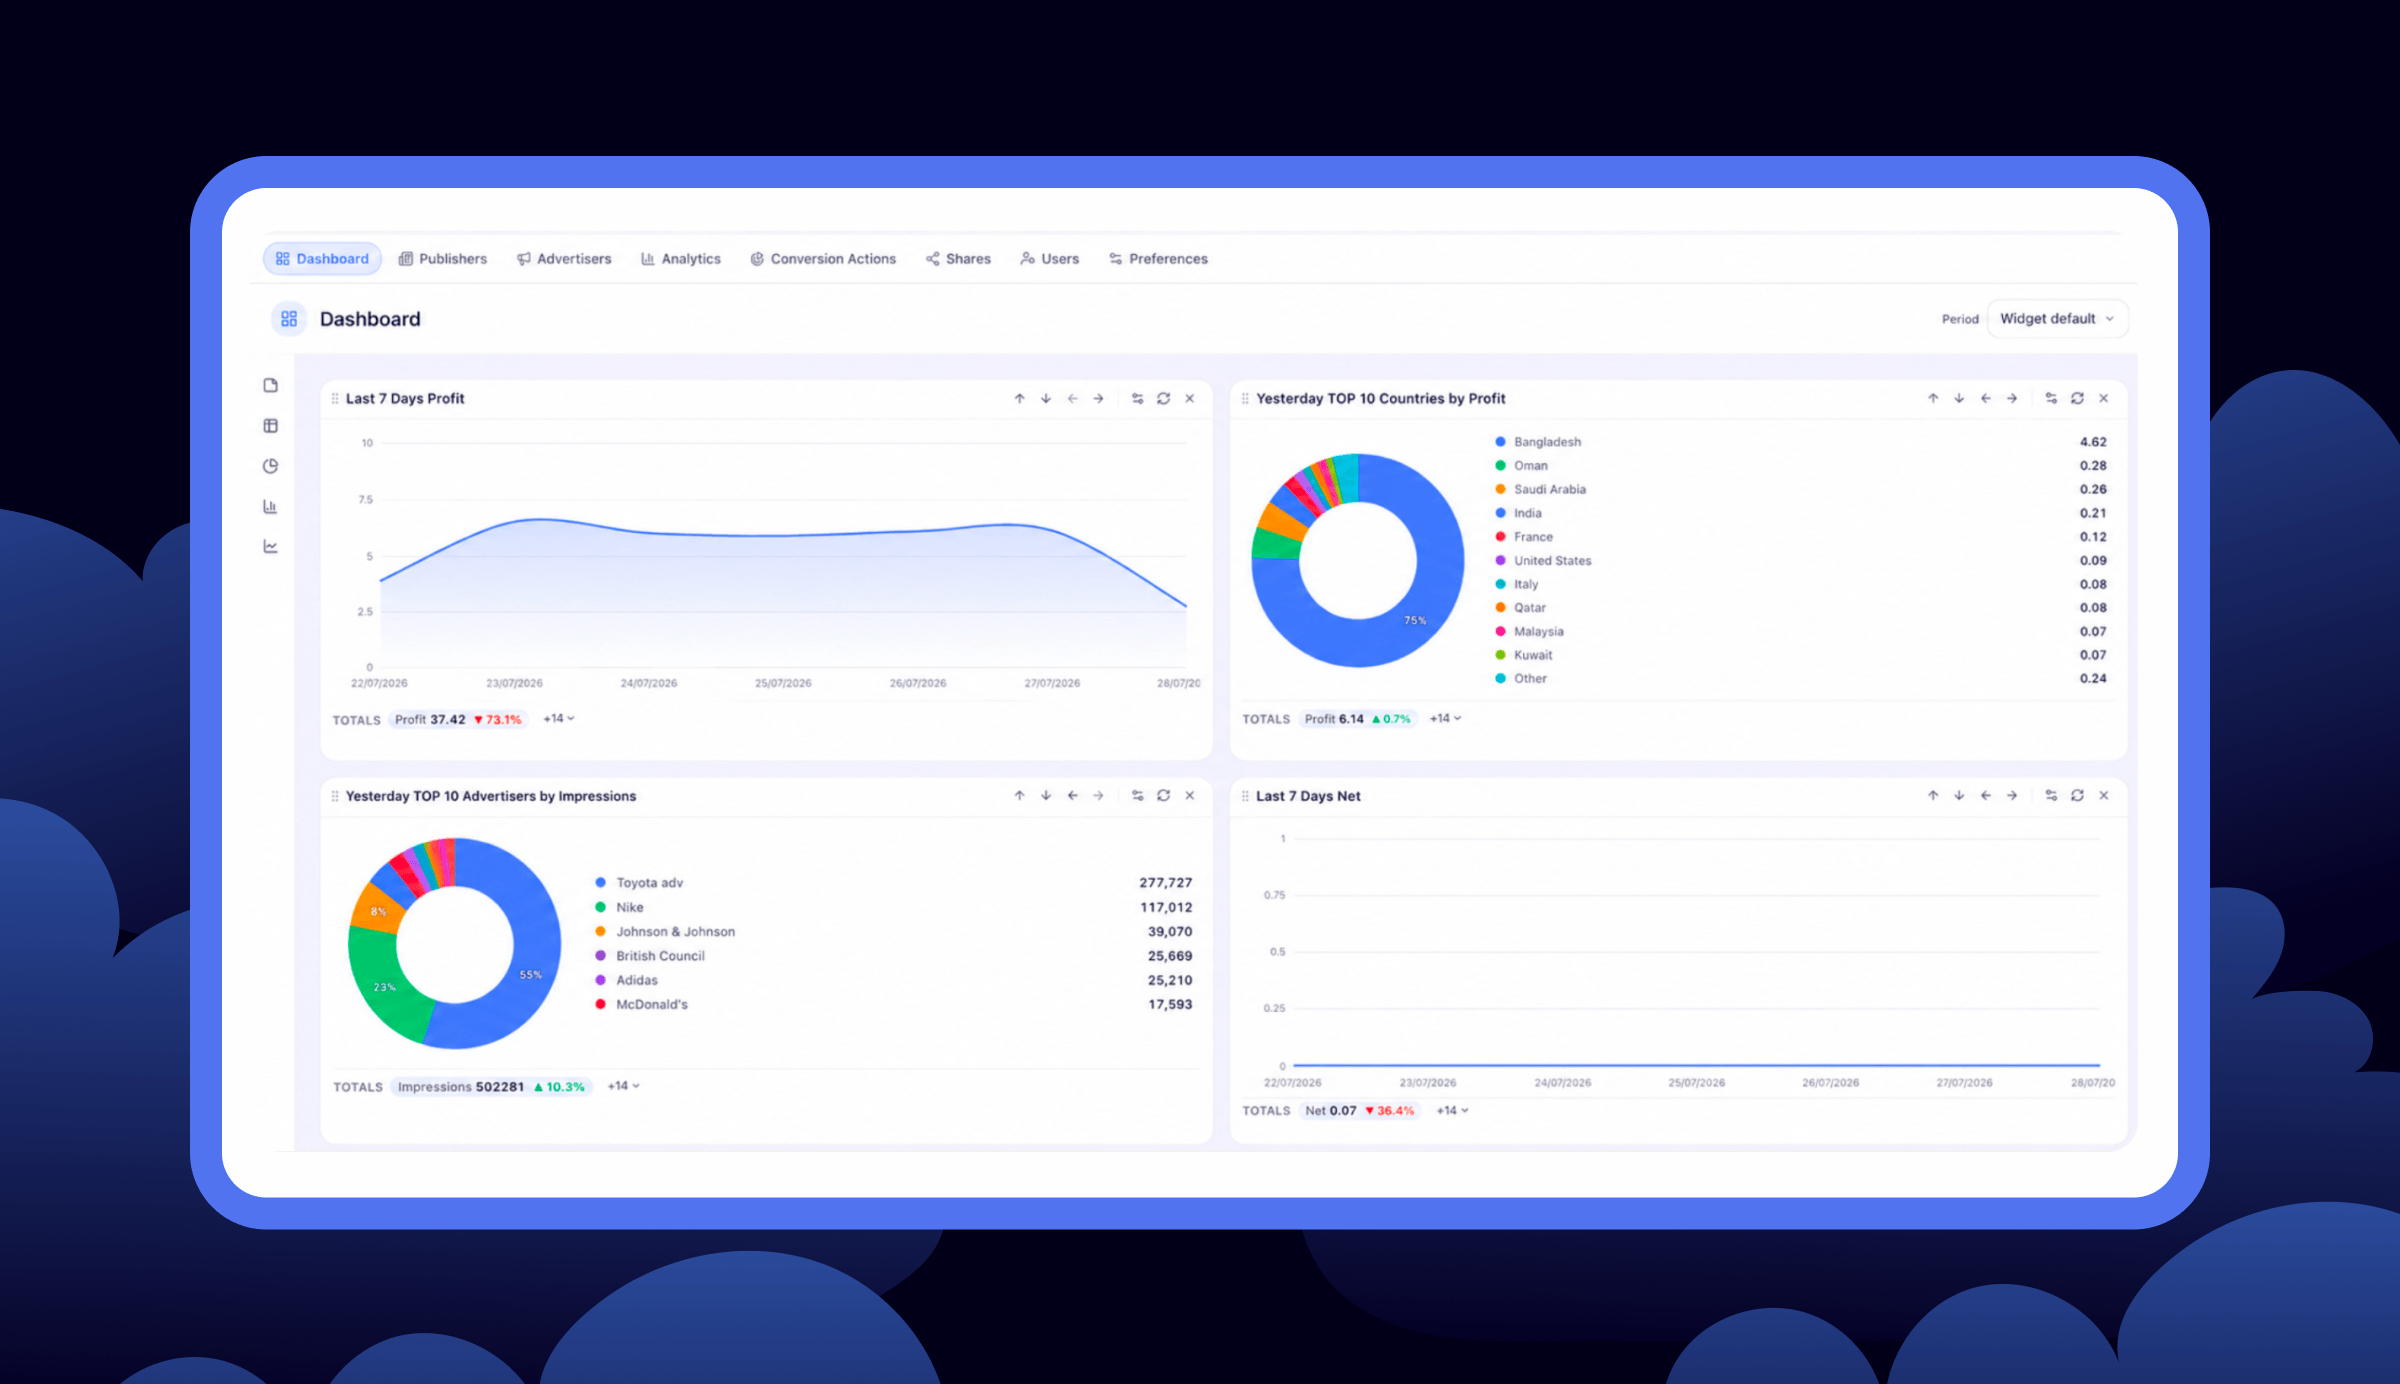Open settings of Last 7 Days Net widget
This screenshot has height=1384, width=2400.
(2051, 795)
